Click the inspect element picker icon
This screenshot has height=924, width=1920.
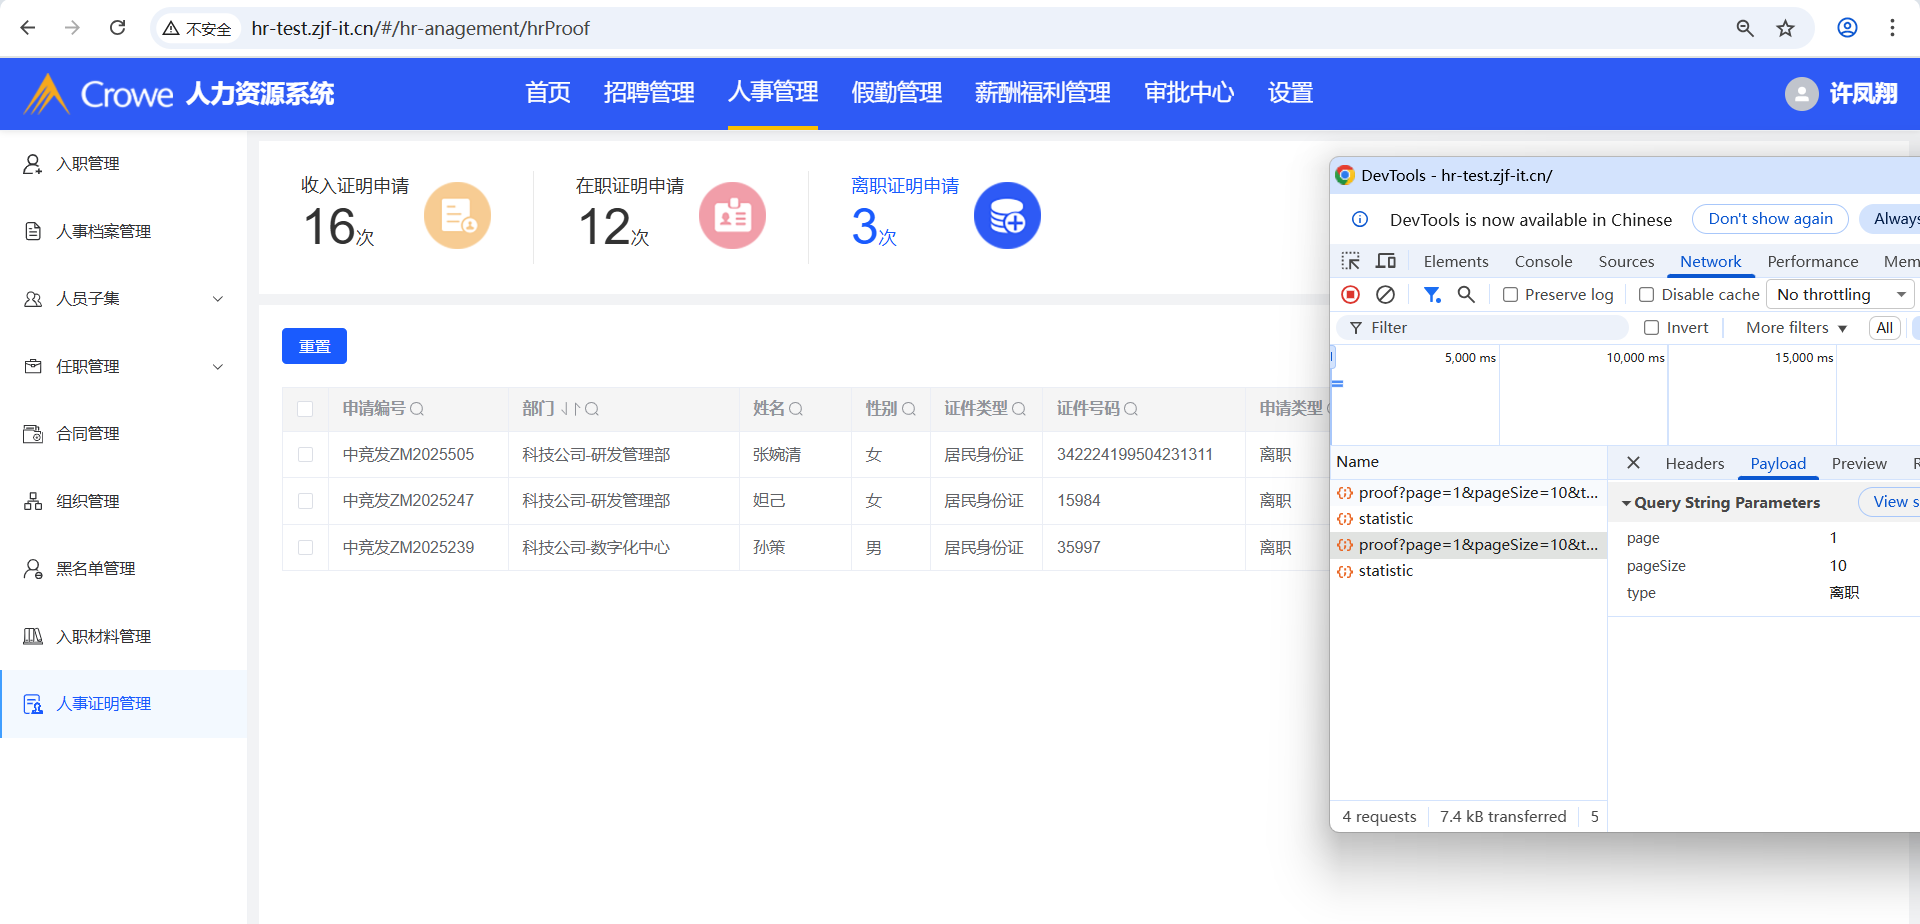click(x=1350, y=261)
